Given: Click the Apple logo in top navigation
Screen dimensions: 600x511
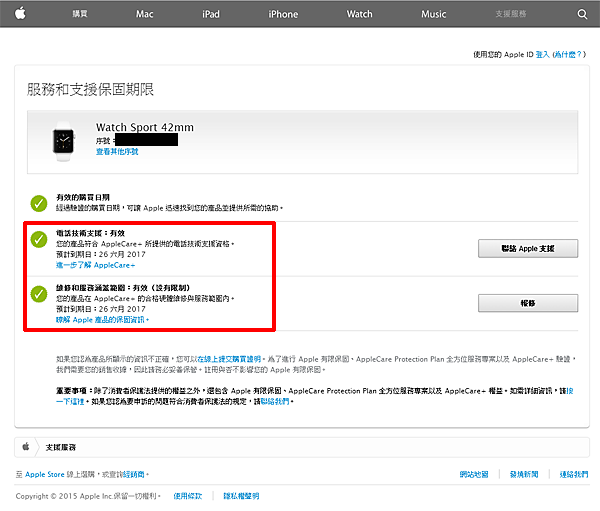Looking at the screenshot, I should (20, 13).
